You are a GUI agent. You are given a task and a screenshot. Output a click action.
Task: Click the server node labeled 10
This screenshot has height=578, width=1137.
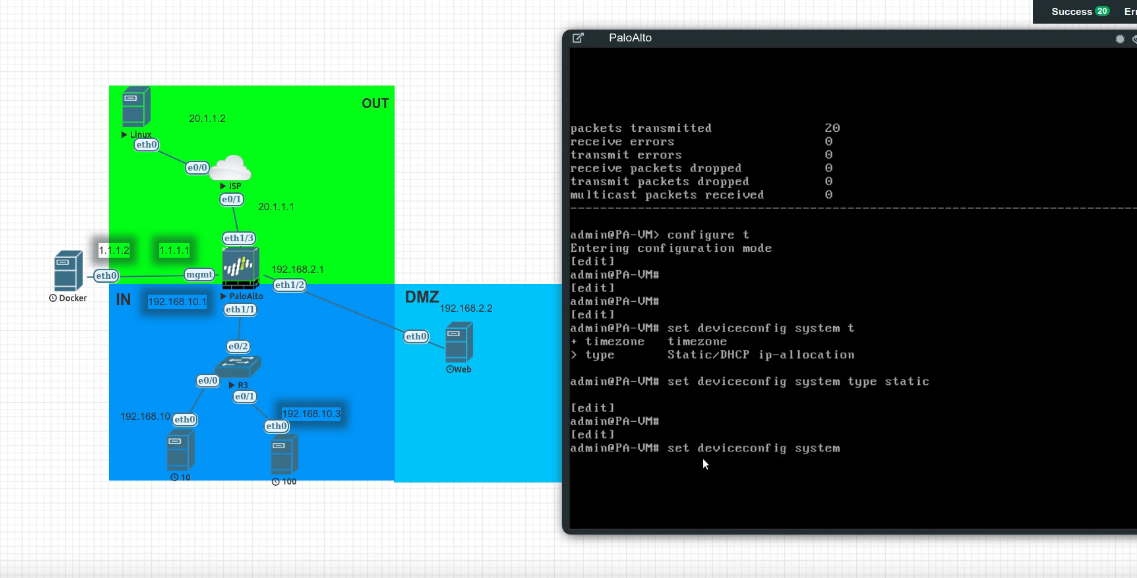coord(181,450)
